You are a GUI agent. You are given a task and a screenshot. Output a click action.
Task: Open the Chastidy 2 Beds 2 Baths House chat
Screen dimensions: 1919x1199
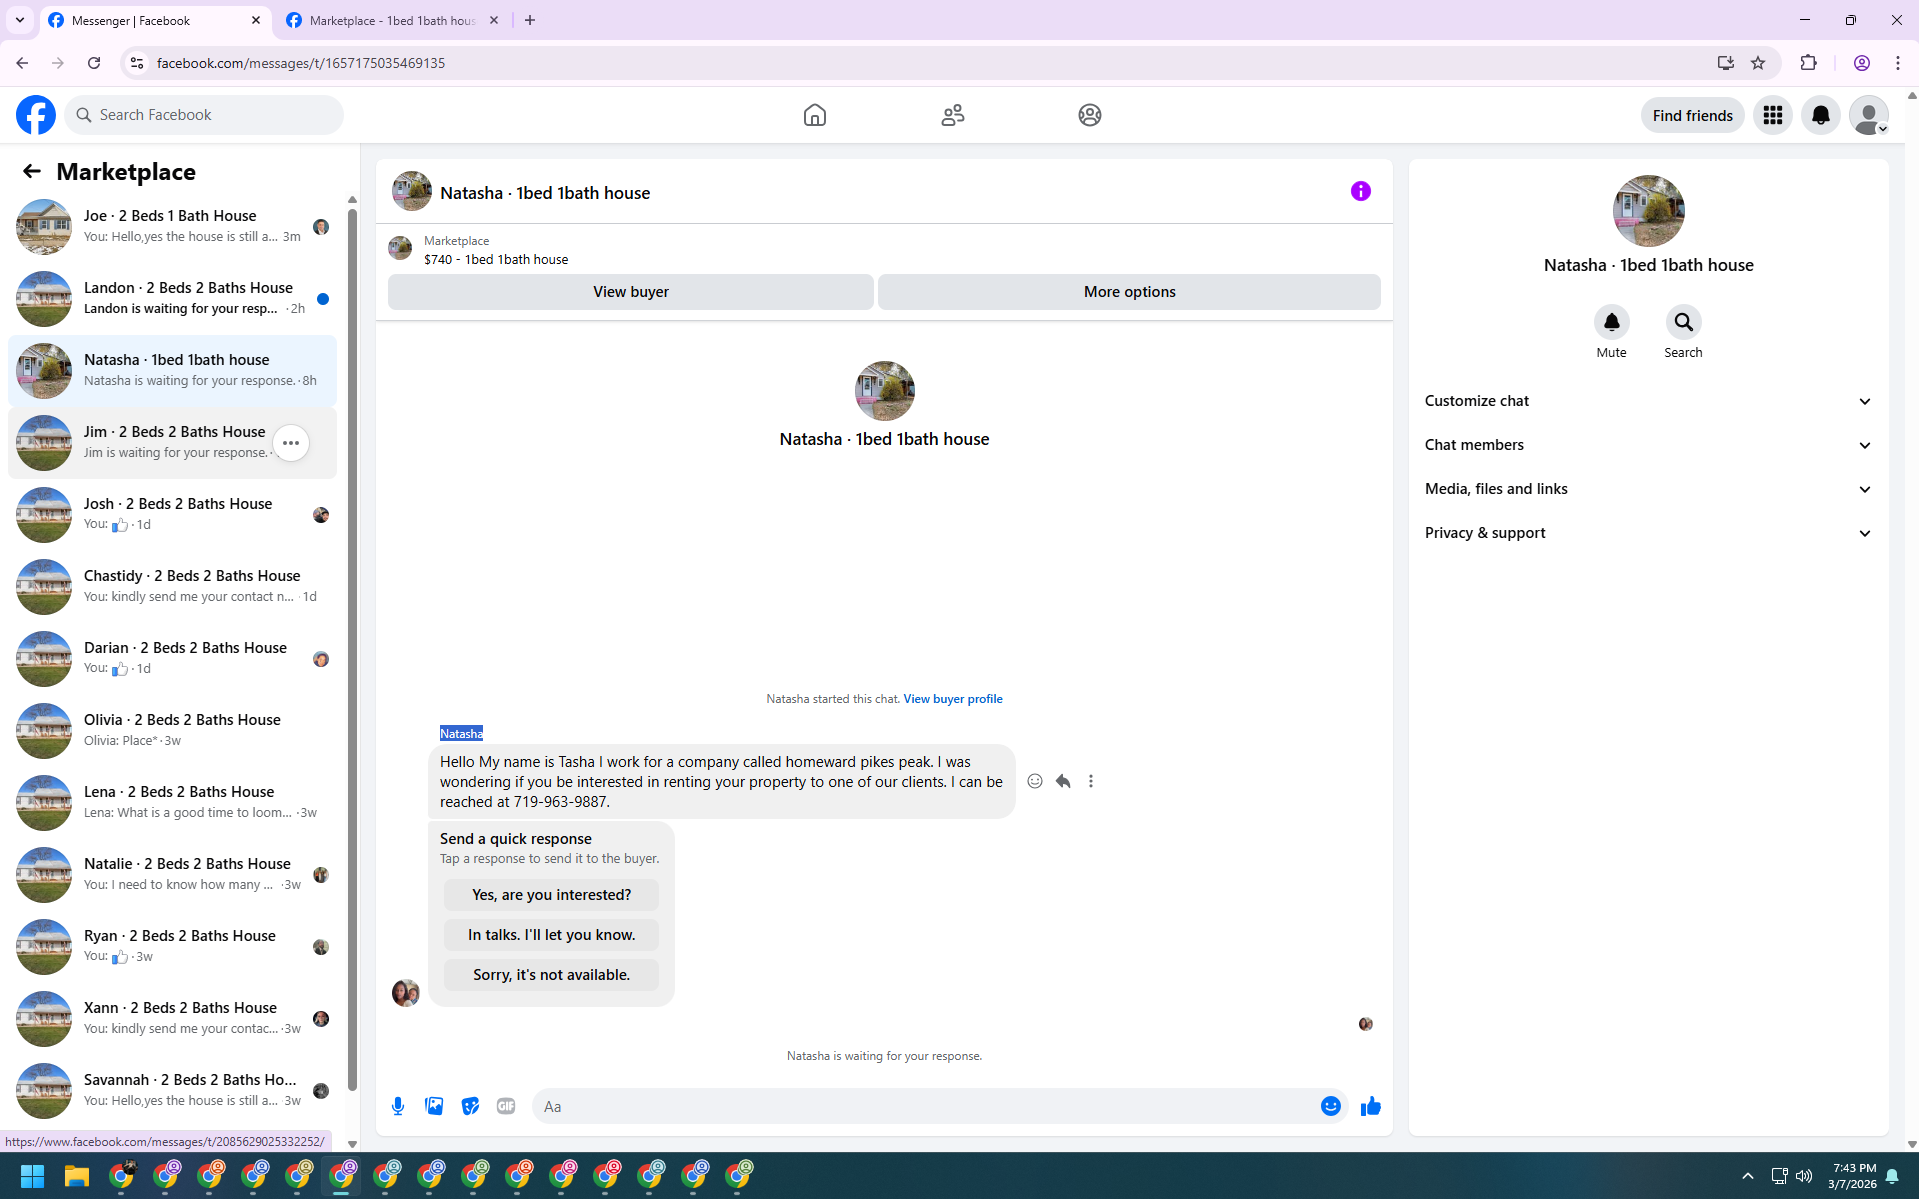click(x=172, y=587)
